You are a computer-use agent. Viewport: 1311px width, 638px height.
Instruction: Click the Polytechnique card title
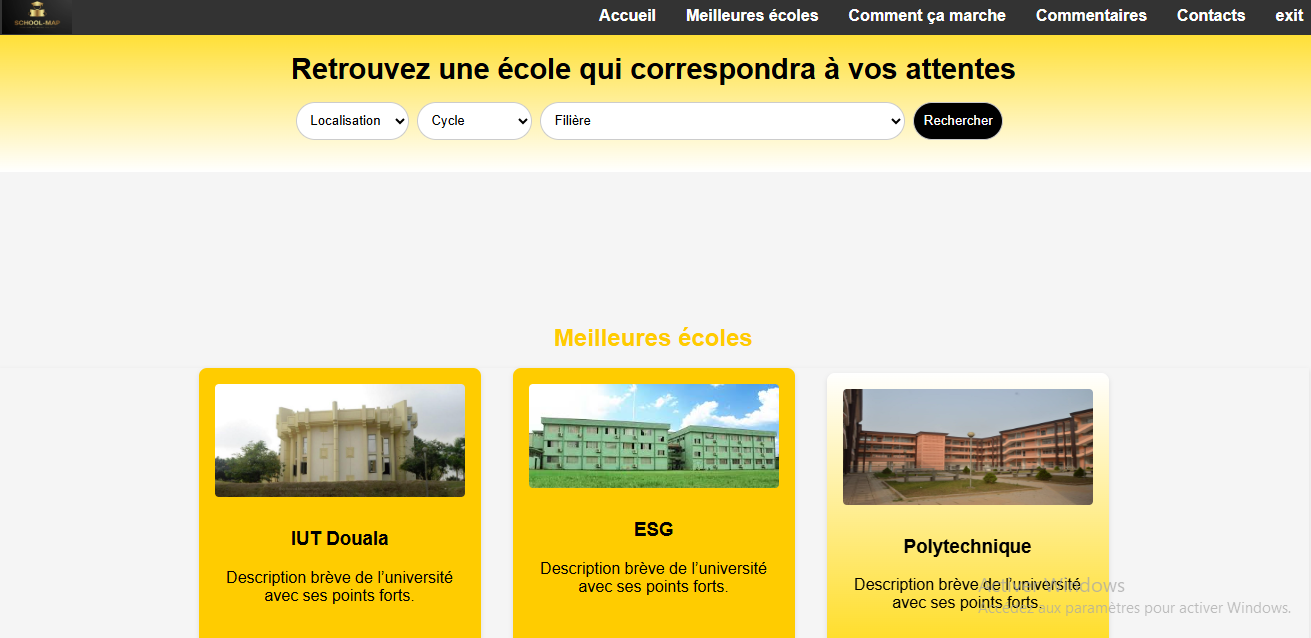(967, 547)
